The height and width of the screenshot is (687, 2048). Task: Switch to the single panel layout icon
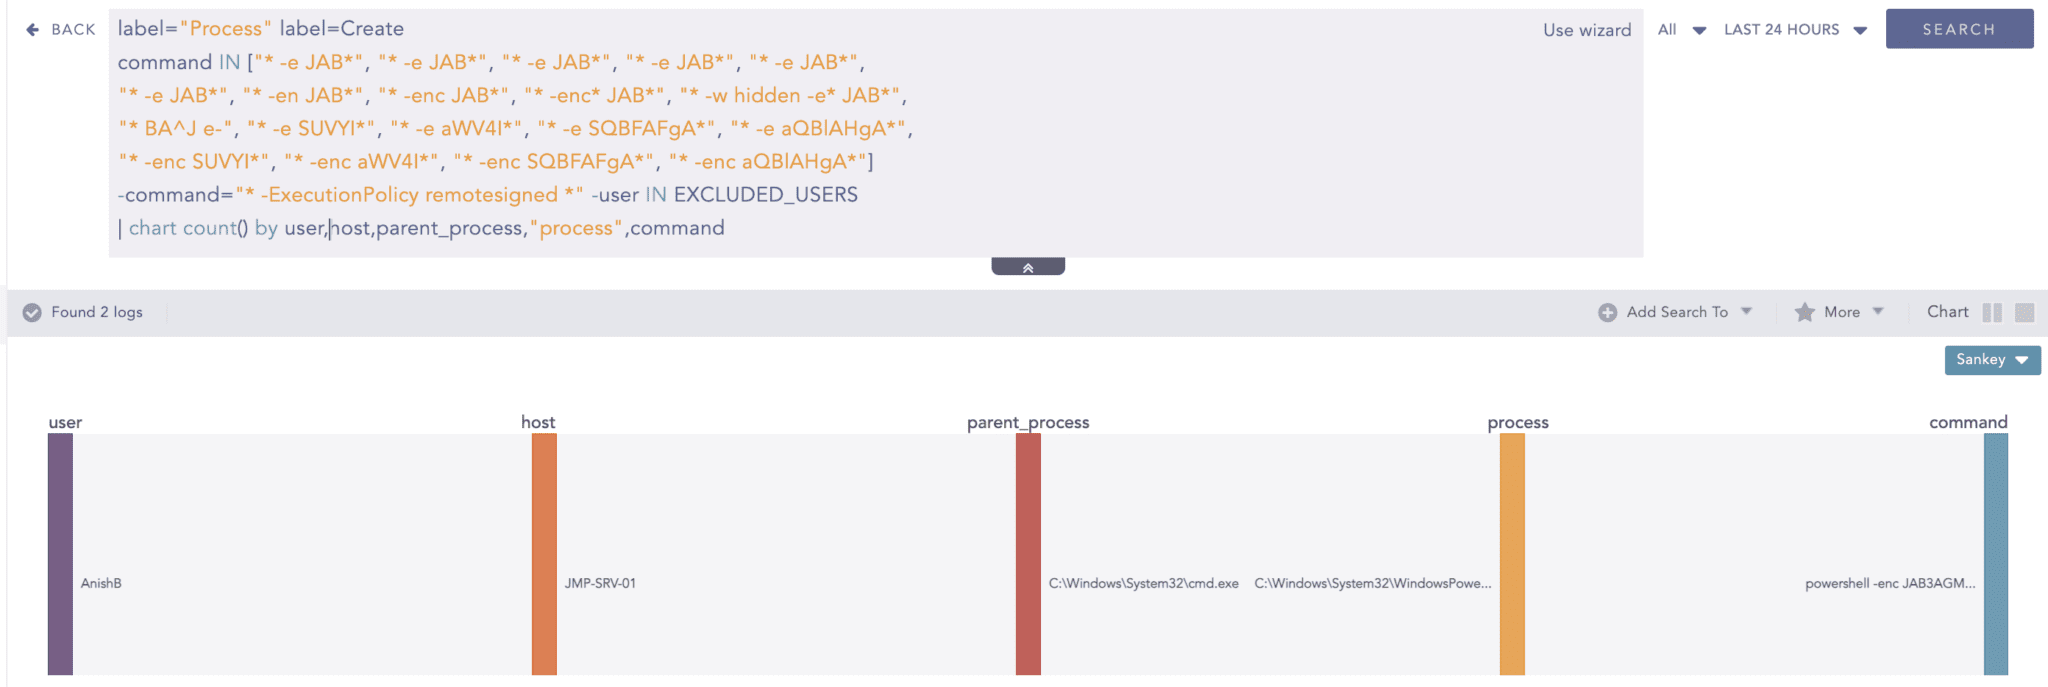click(2025, 313)
